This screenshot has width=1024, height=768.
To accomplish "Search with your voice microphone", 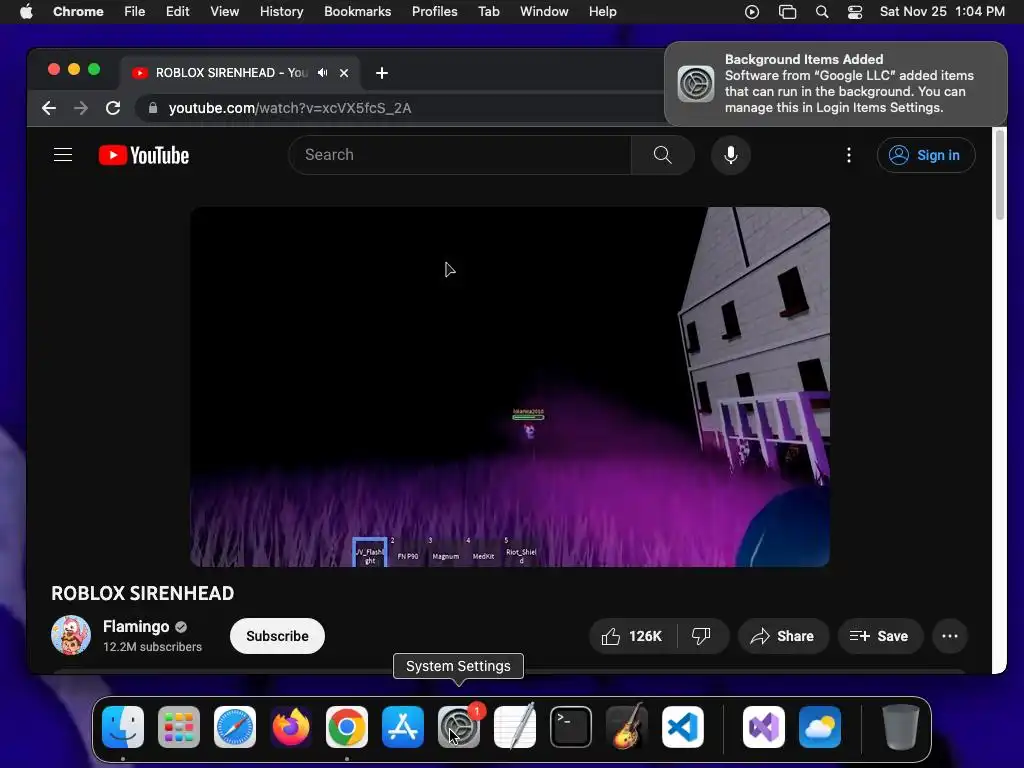I will pos(731,155).
